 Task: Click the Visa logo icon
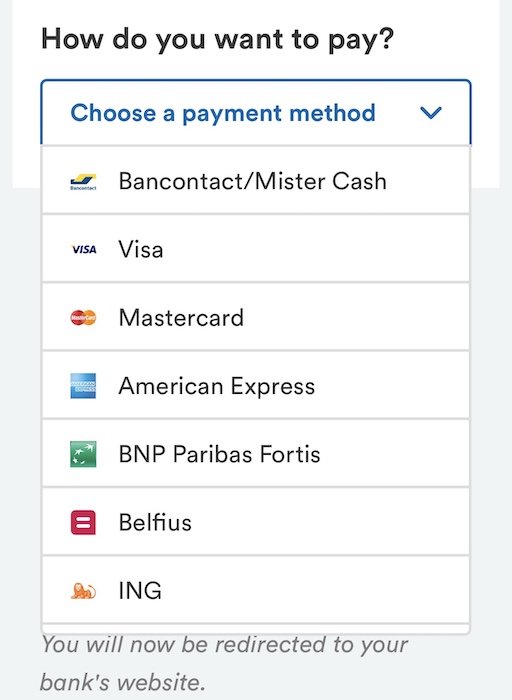coord(84,249)
